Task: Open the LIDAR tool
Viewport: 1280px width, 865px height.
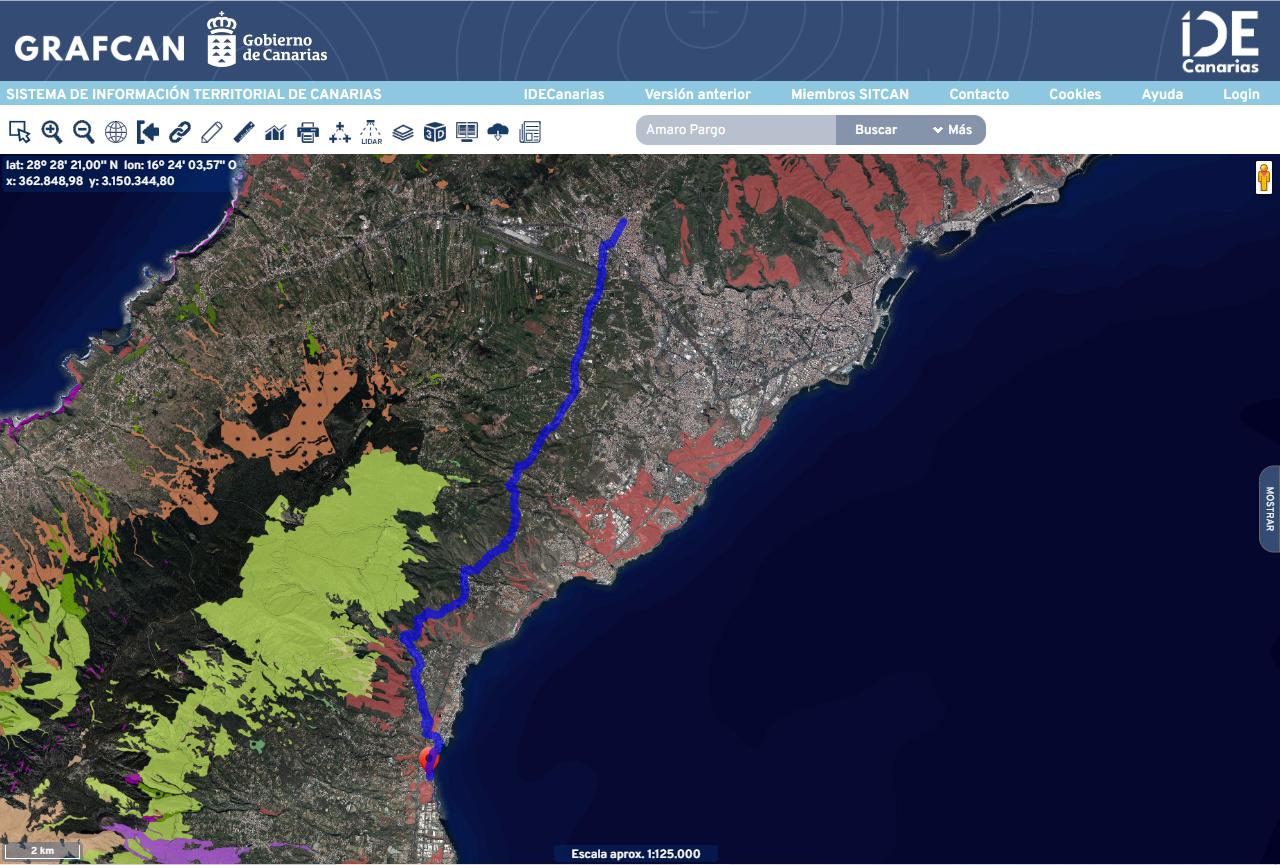Action: (x=371, y=131)
